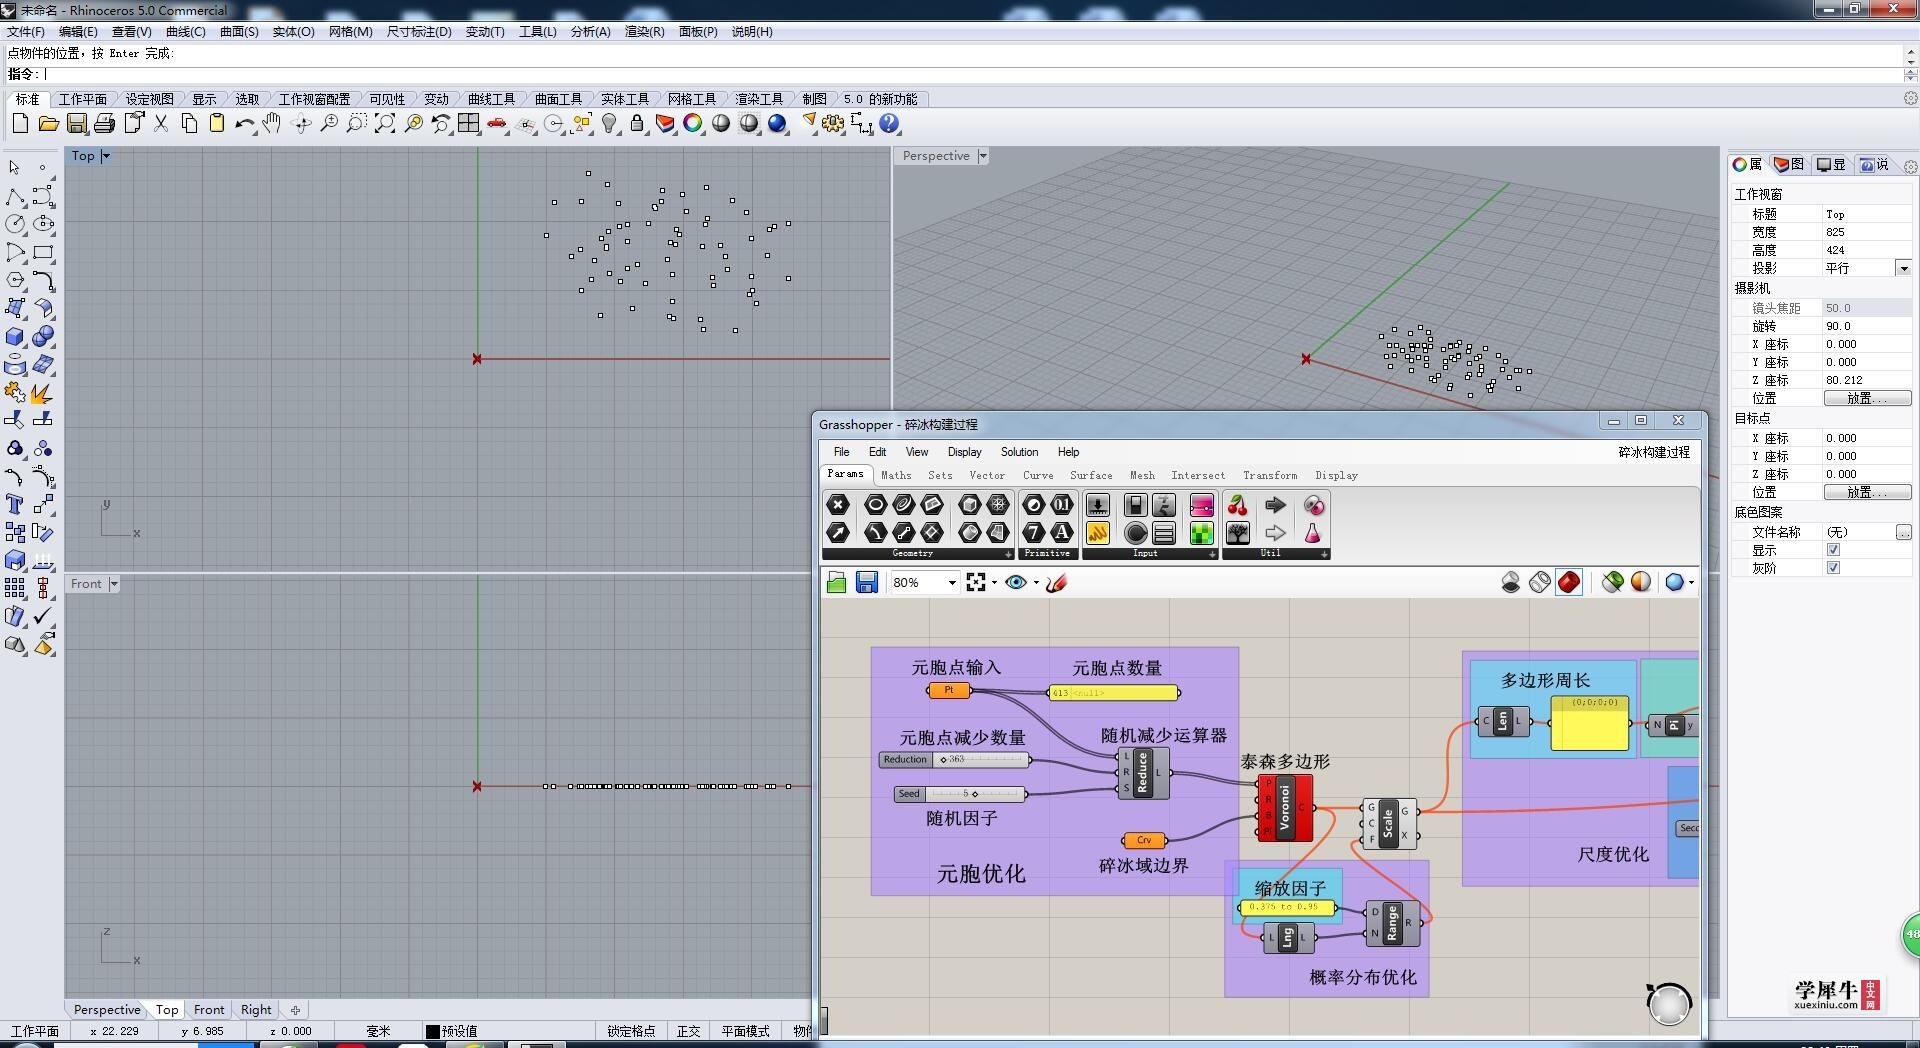Toggle 平面模式 planar mode in status bar
1920x1048 pixels.
point(746,1031)
